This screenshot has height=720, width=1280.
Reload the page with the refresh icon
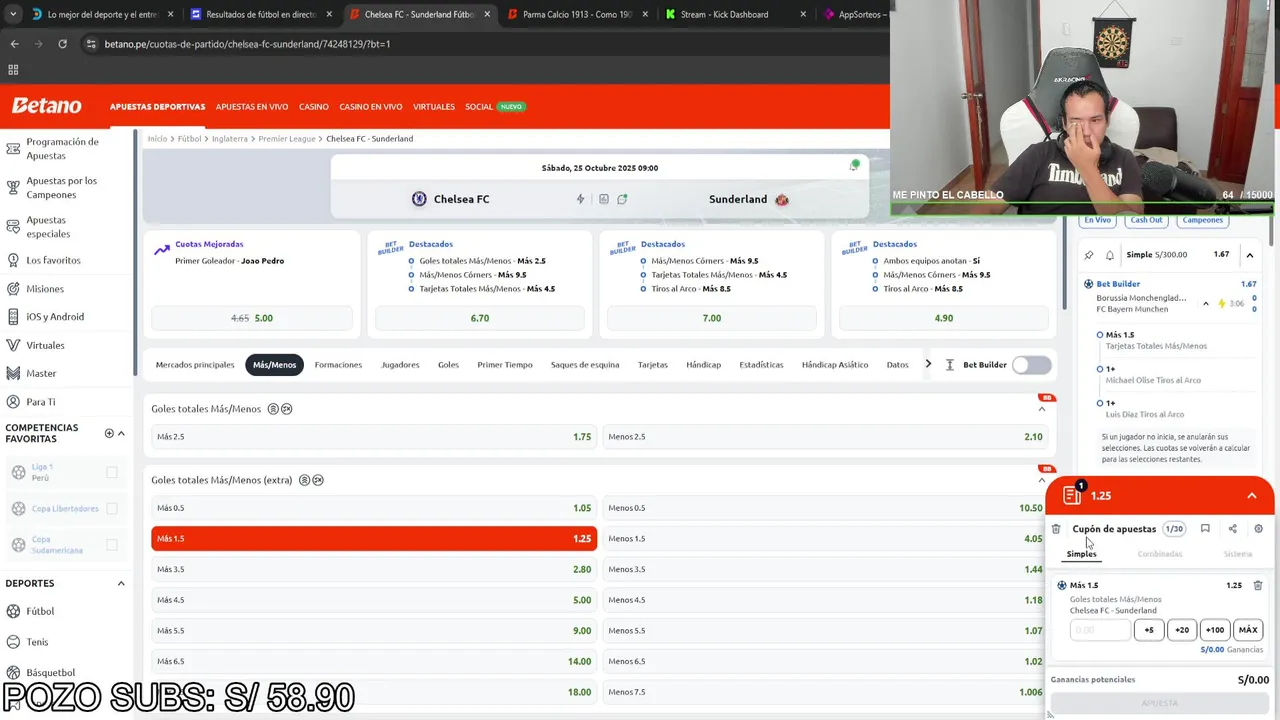(62, 44)
